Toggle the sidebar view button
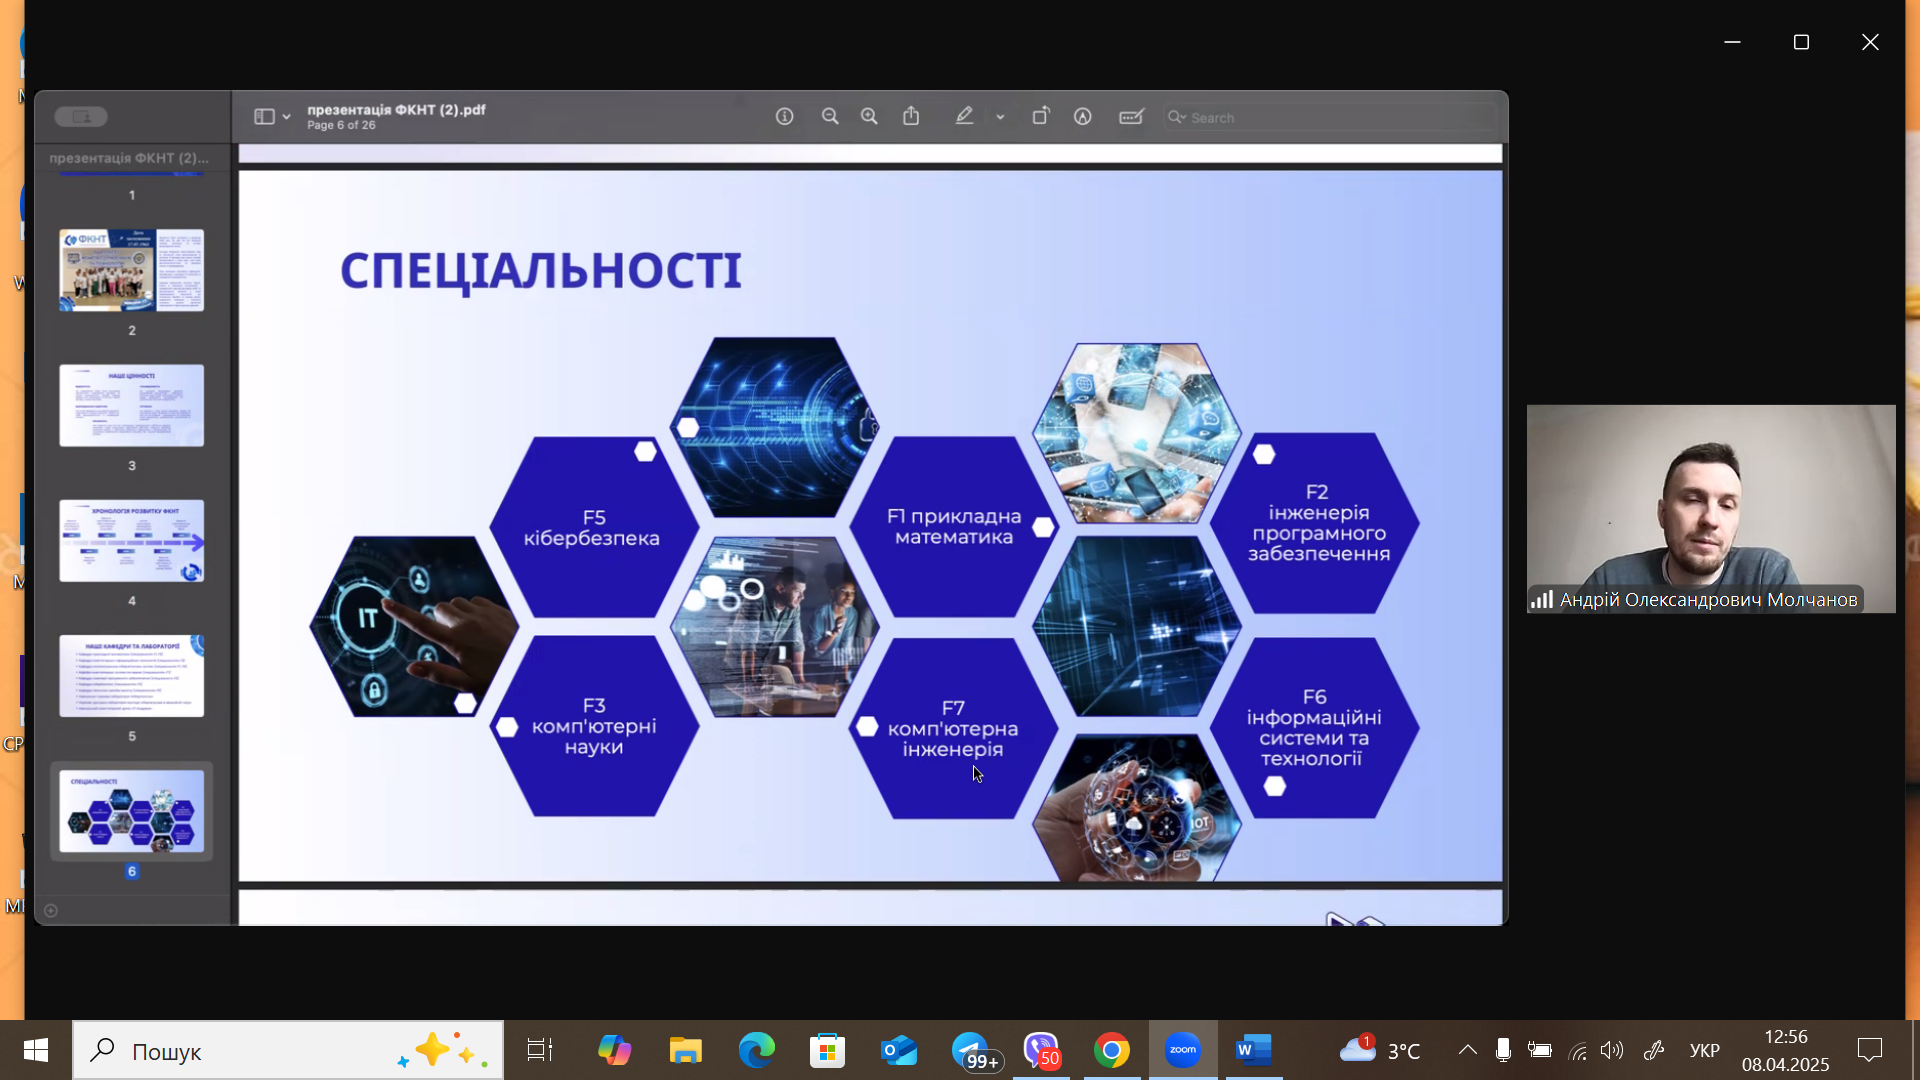 click(264, 117)
